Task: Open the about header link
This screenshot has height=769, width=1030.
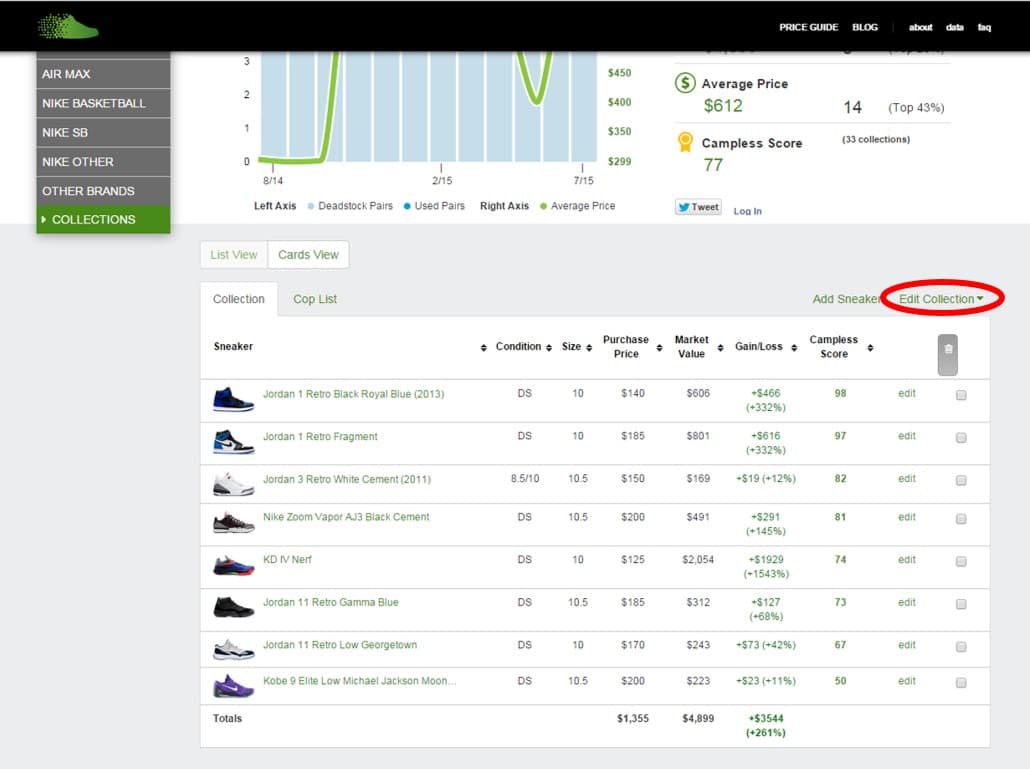Action: point(920,27)
